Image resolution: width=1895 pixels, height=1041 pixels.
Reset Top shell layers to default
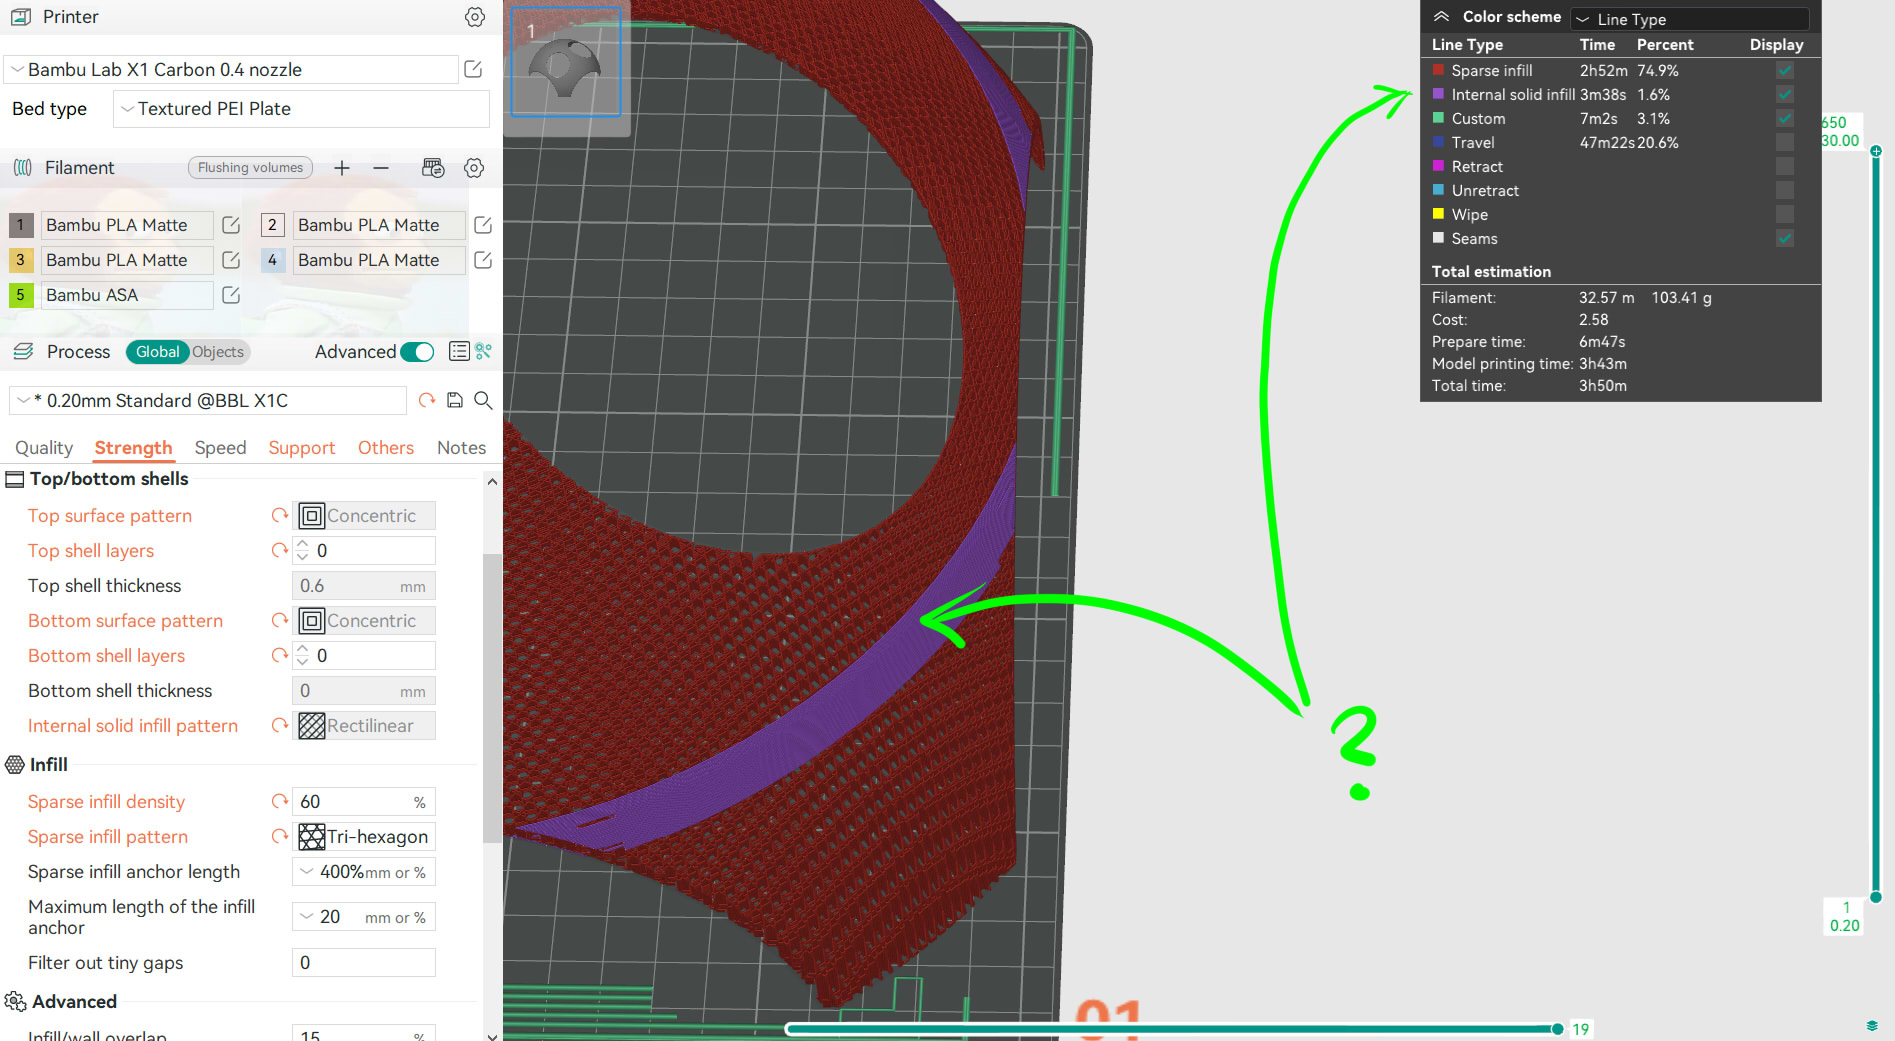click(280, 551)
